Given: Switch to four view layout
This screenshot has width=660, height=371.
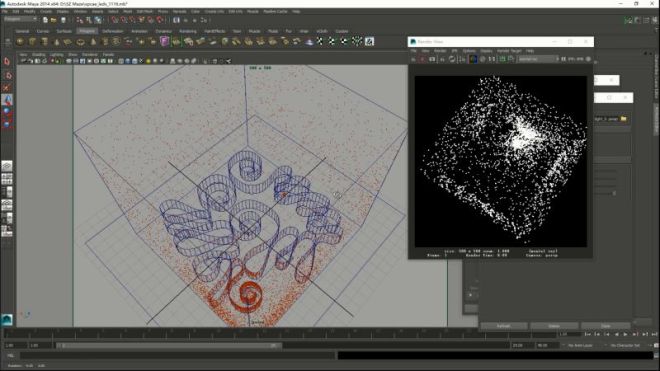Looking at the screenshot, I should (7, 179).
